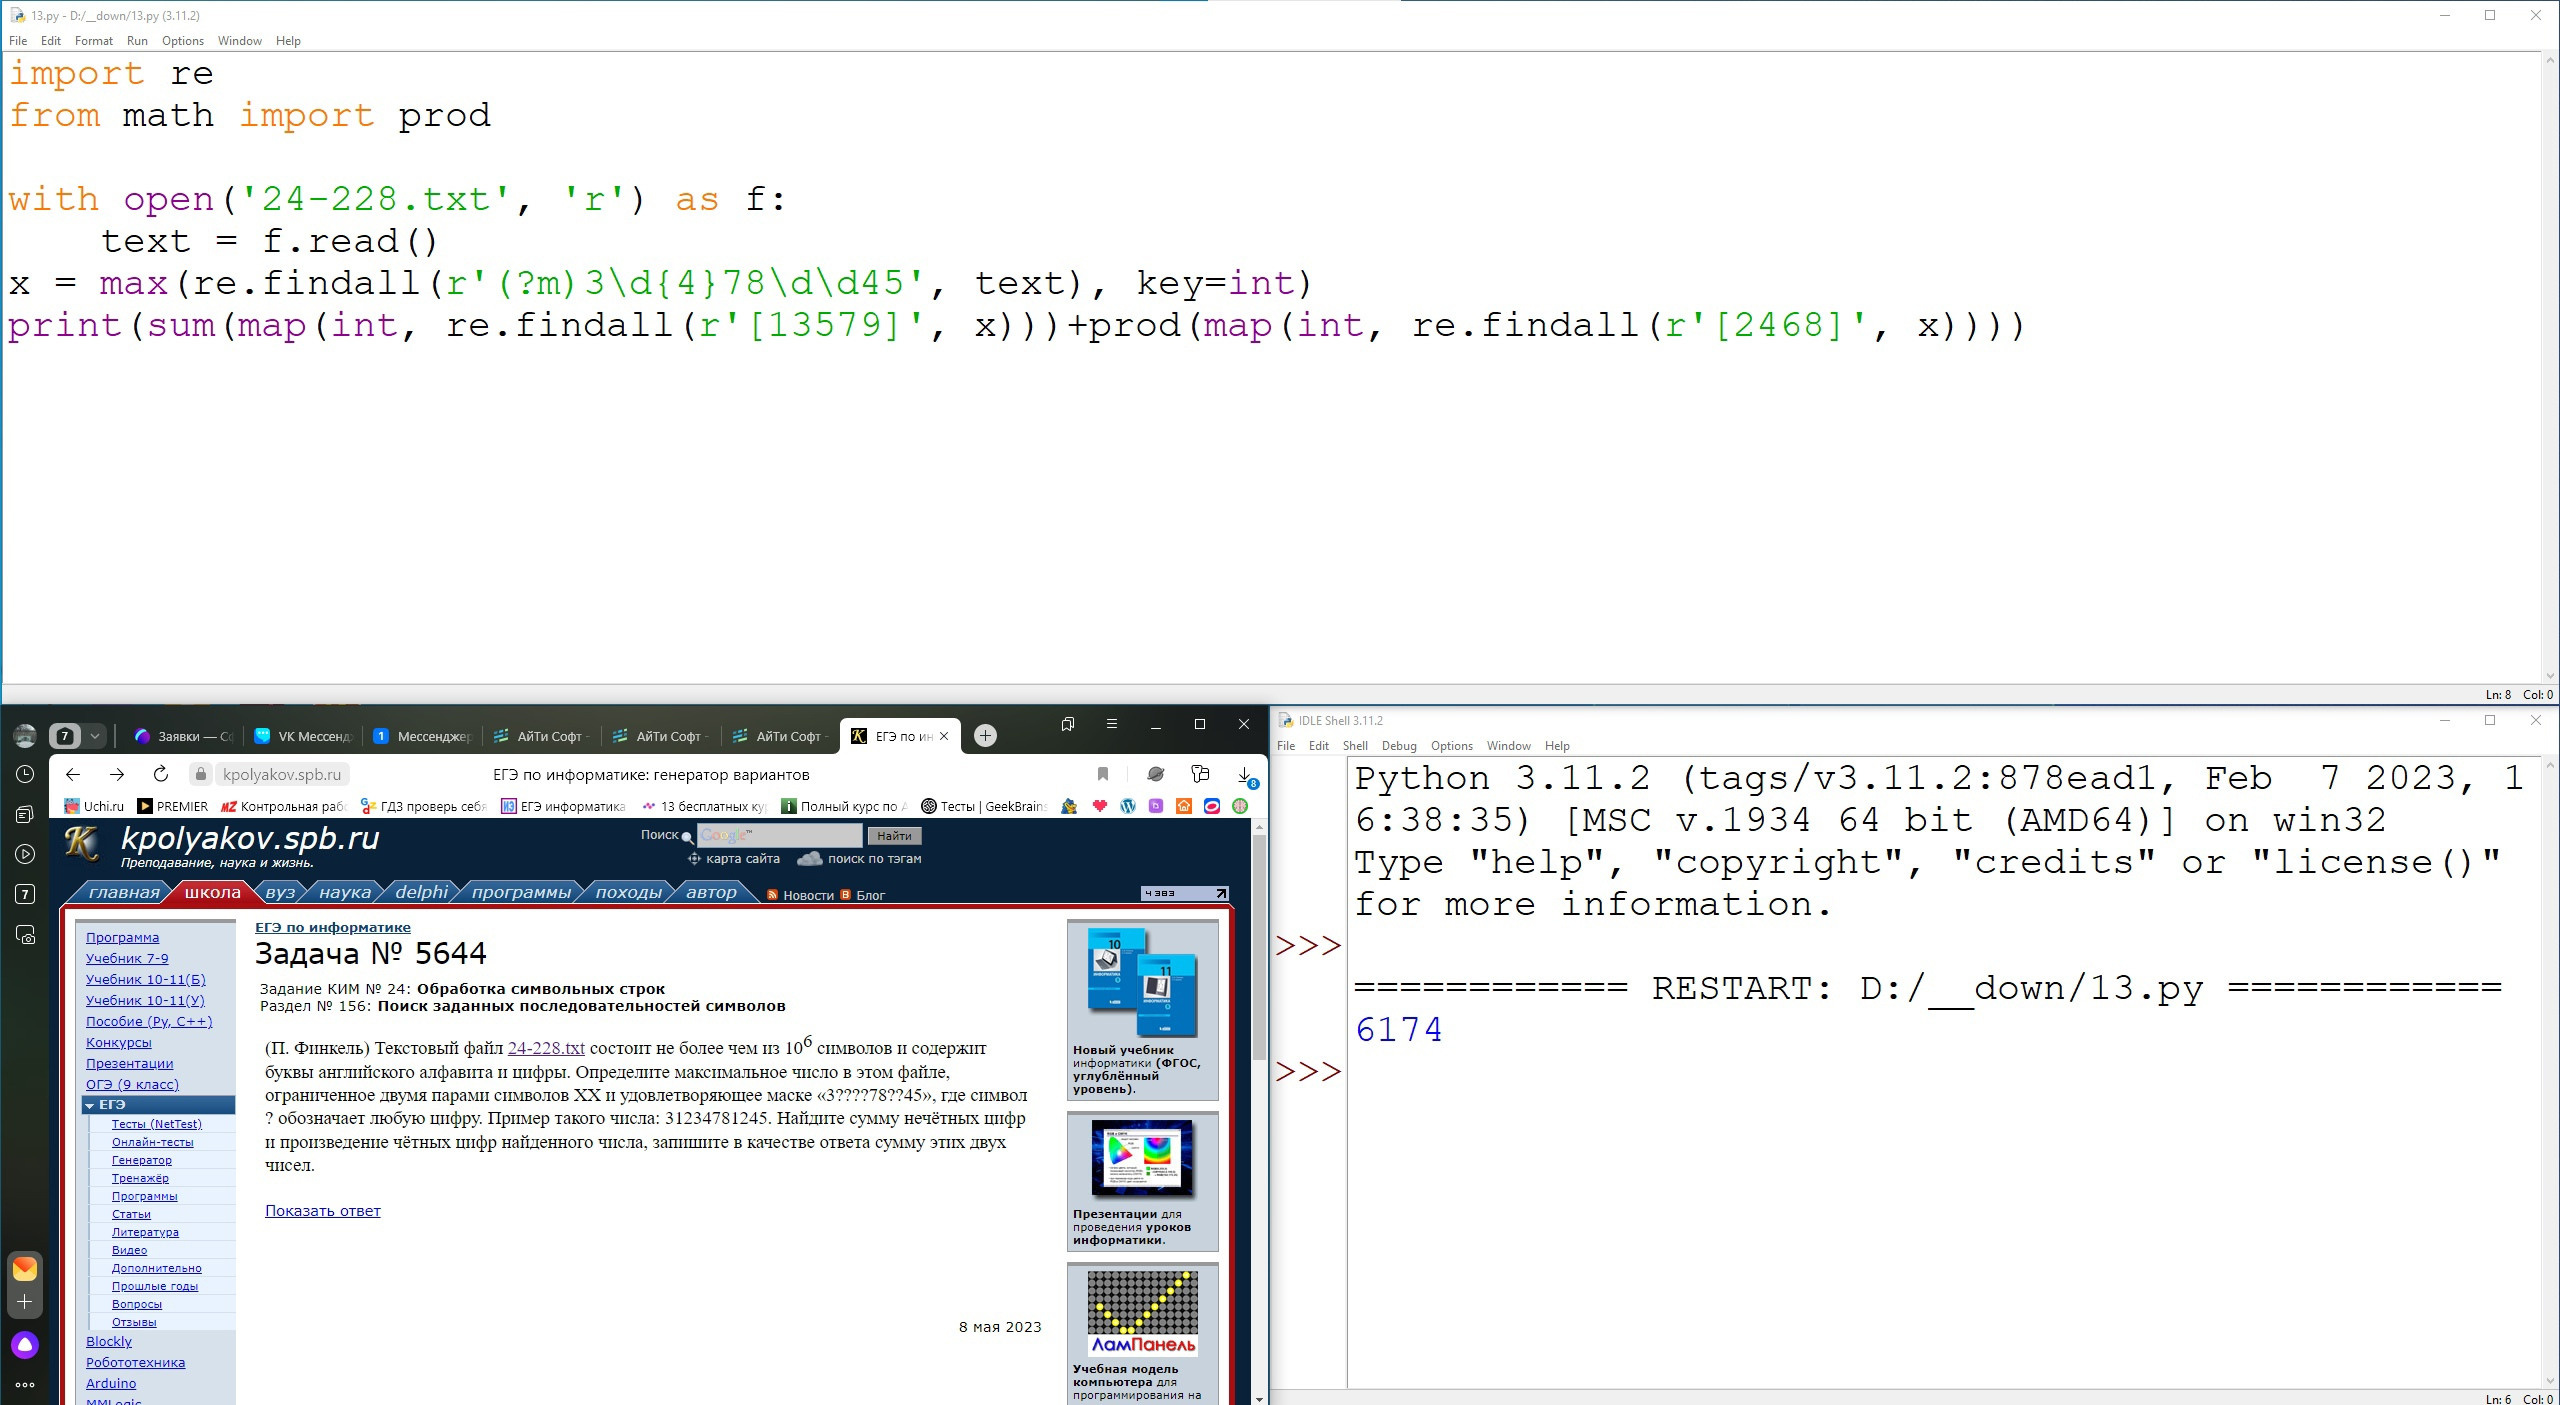Open the Alice assistant purple icon
This screenshot has width=2560, height=1405.
pos(25,1345)
